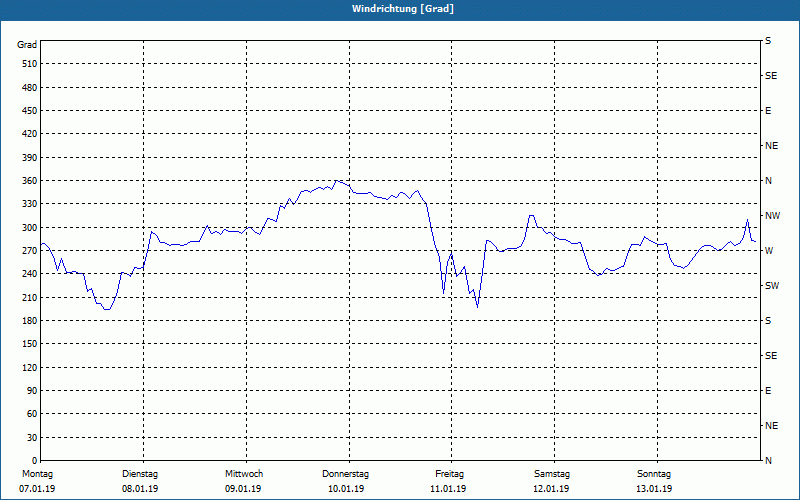The width and height of the screenshot is (800, 500).
Task: Click the 510 value on the y-axis
Action: [30, 64]
